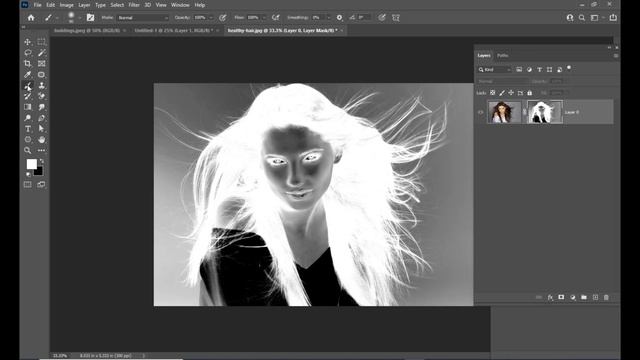Open the brush settings panel toggle
The image size is (640, 360).
click(90, 18)
